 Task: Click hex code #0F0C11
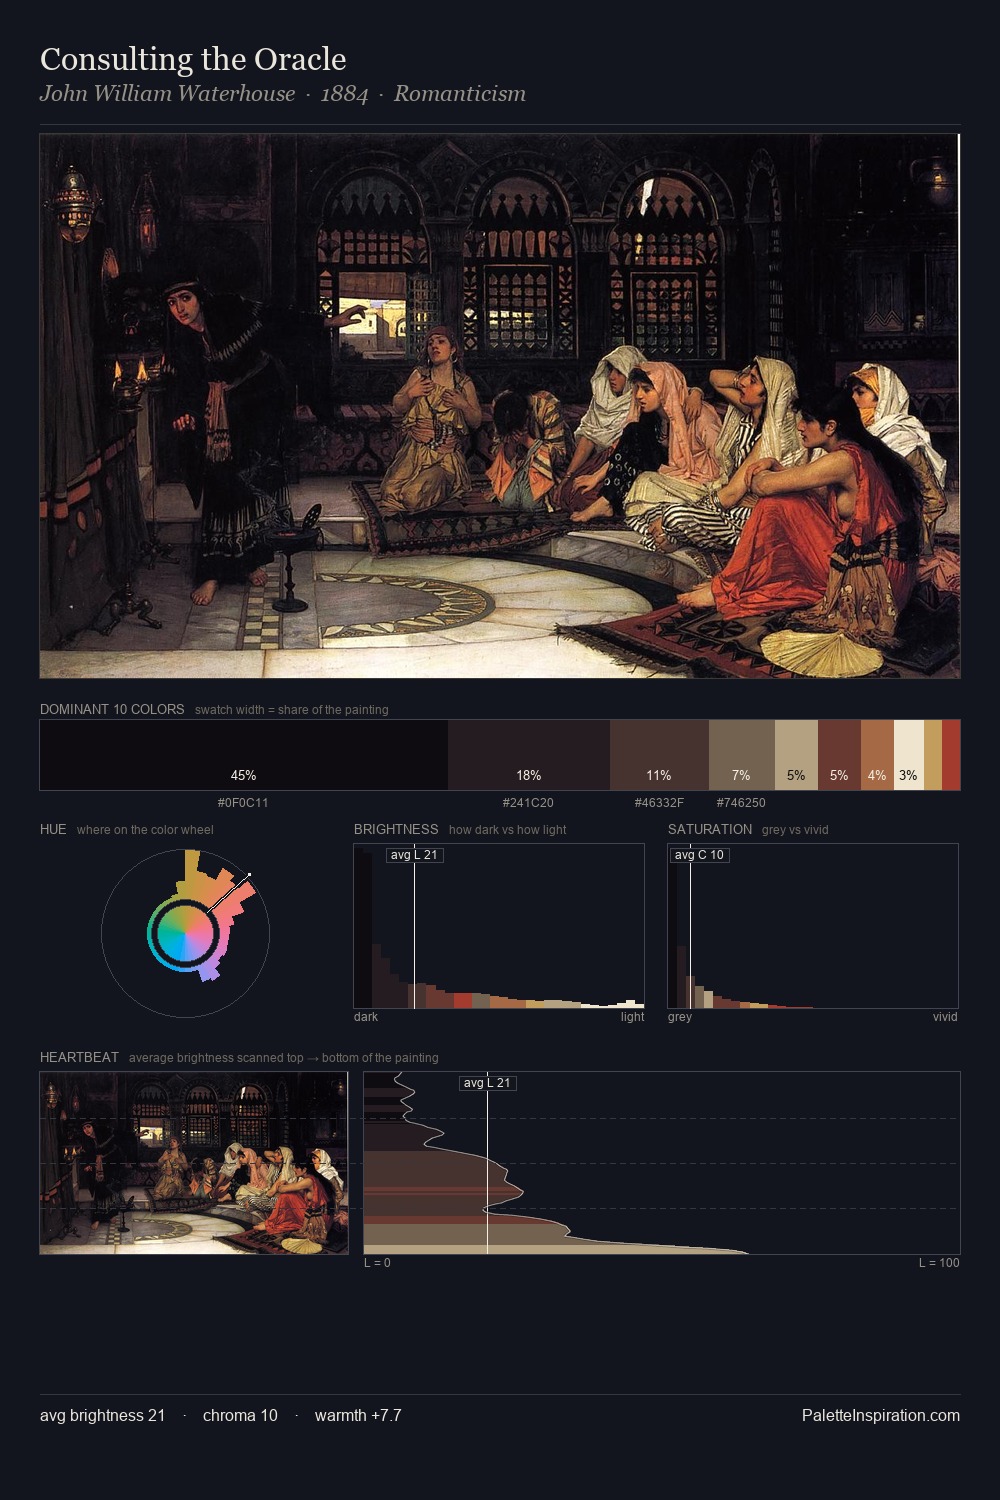[243, 803]
